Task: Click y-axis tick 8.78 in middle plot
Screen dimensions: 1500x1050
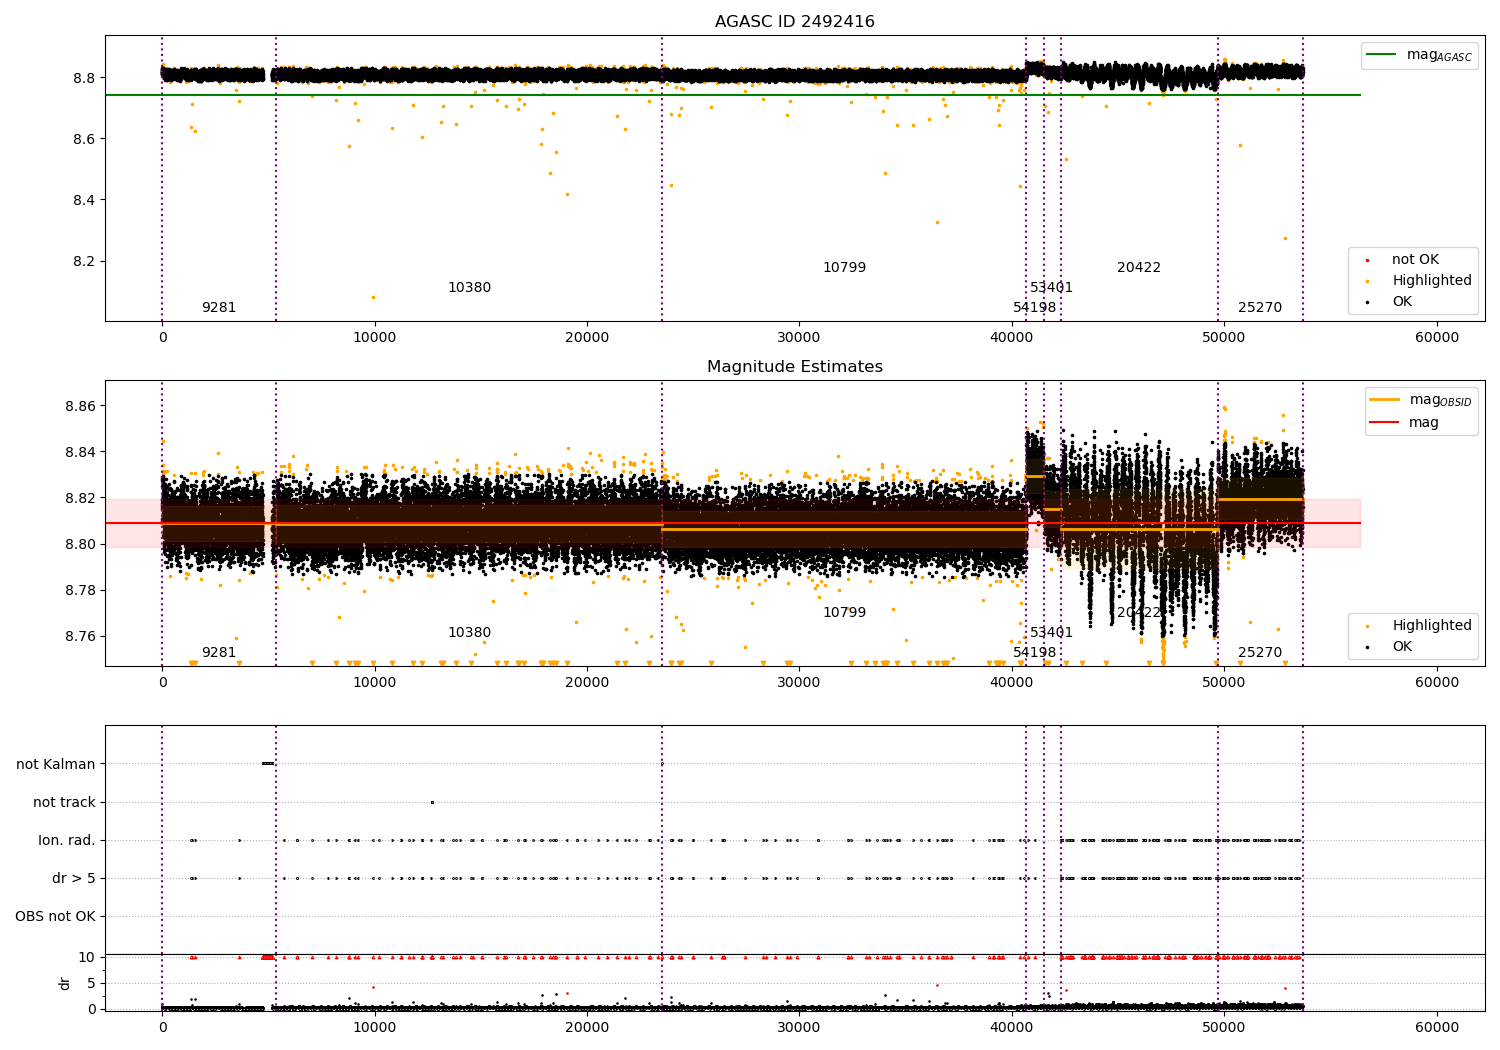Action: pyautogui.click(x=80, y=590)
